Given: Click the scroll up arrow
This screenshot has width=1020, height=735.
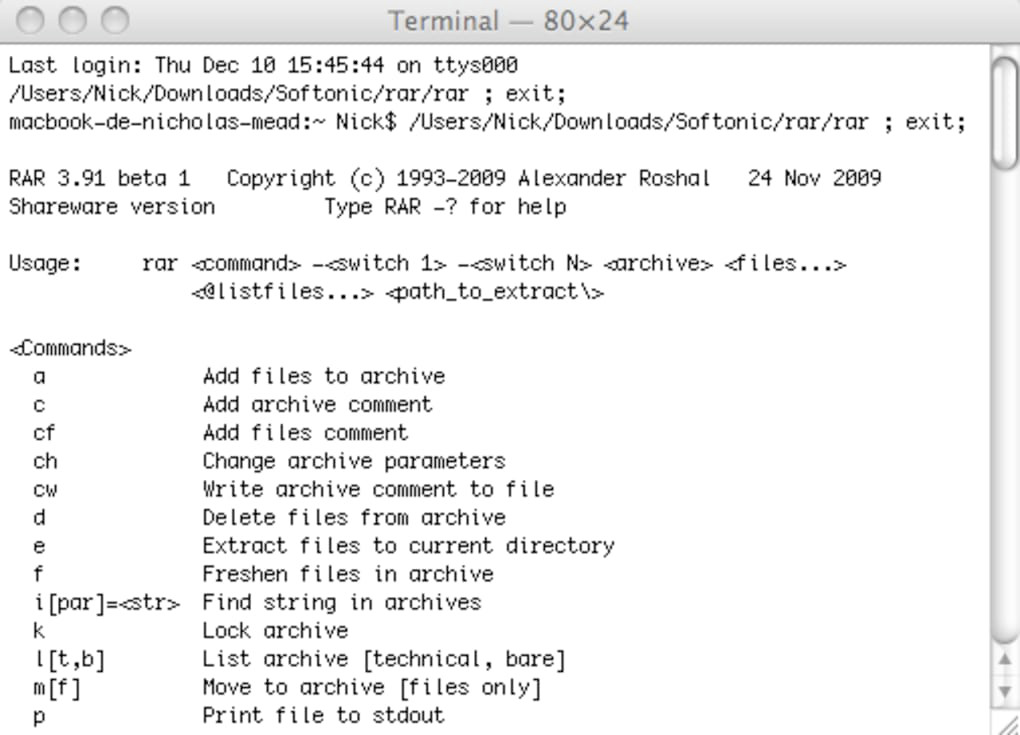Looking at the screenshot, I should (1006, 659).
